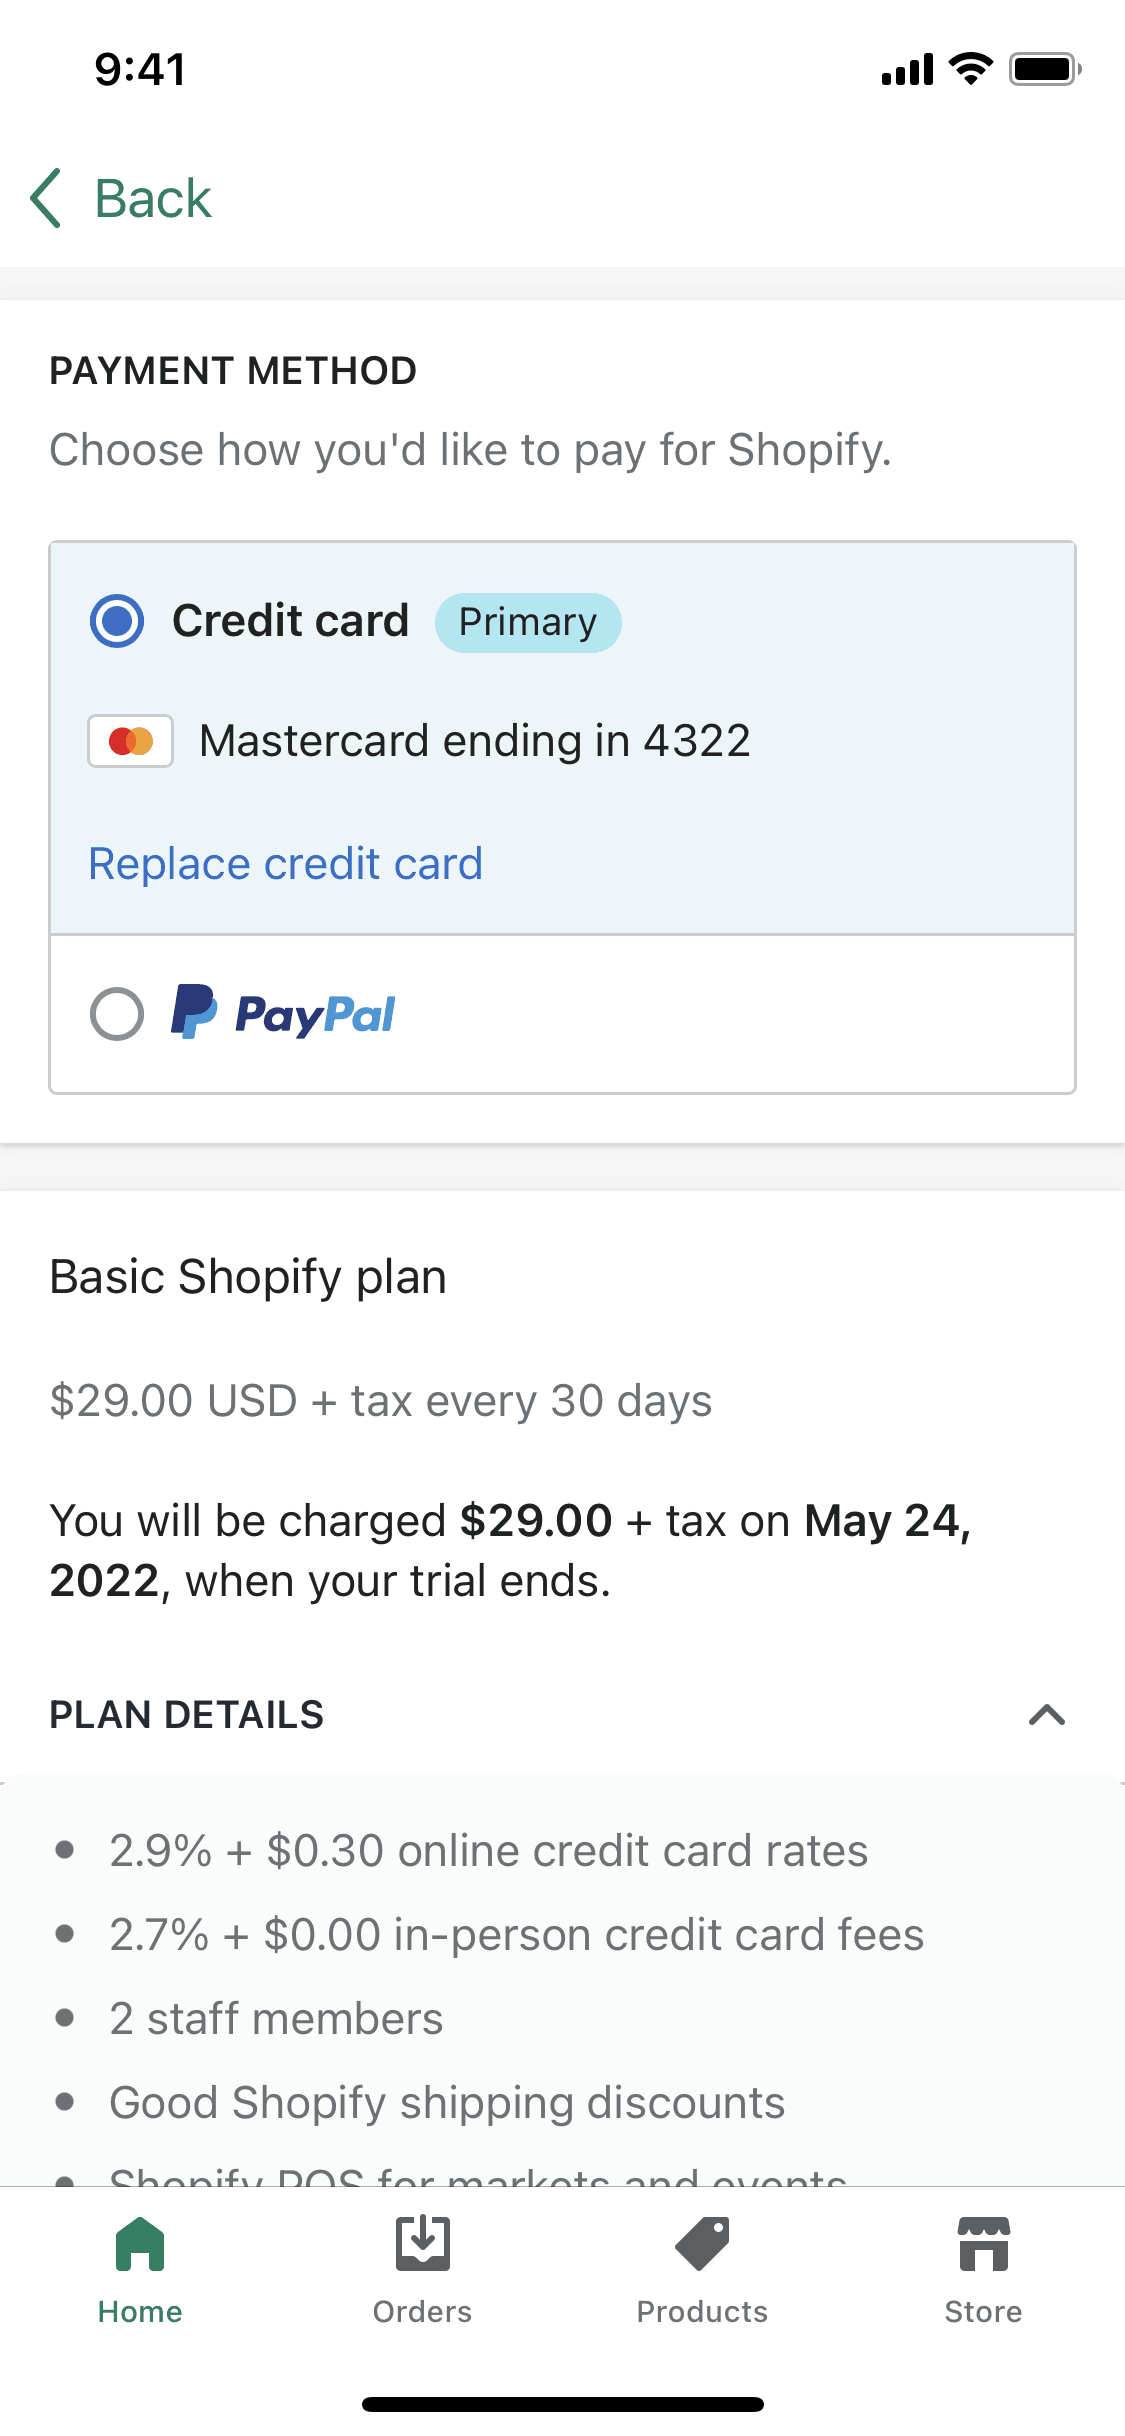
Task: Tap the PLAN DETAILS section header
Action: (187, 1715)
